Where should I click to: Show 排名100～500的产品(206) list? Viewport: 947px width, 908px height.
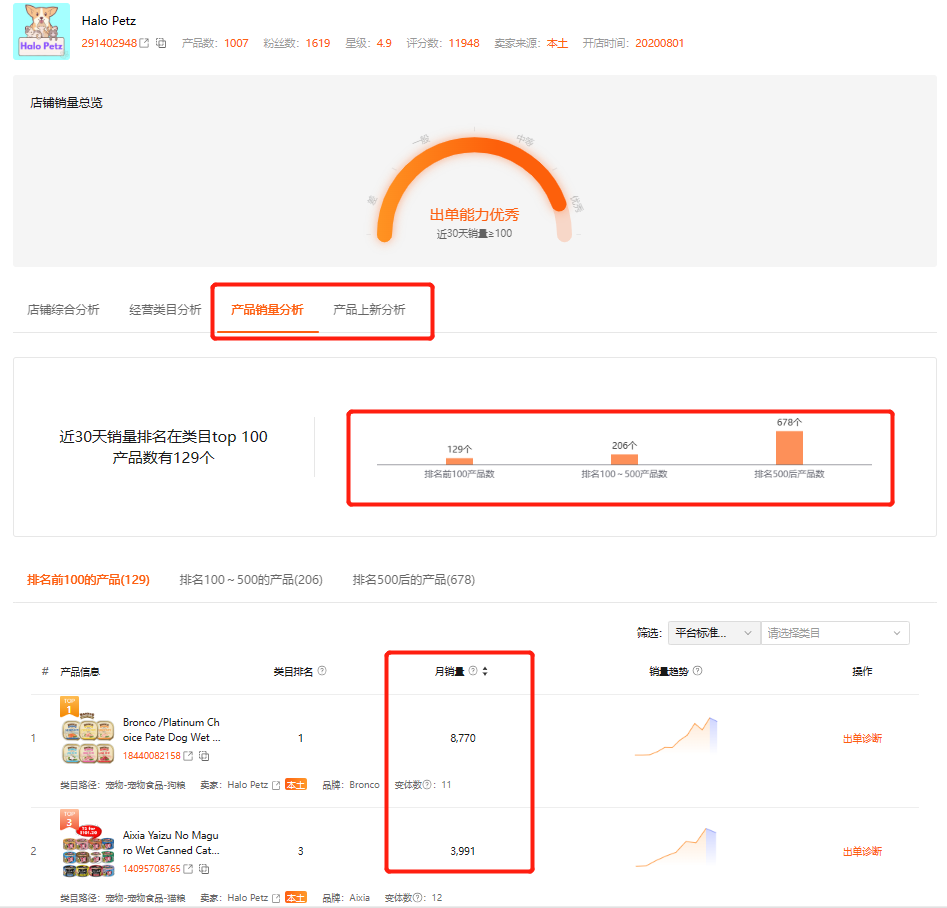click(251, 579)
